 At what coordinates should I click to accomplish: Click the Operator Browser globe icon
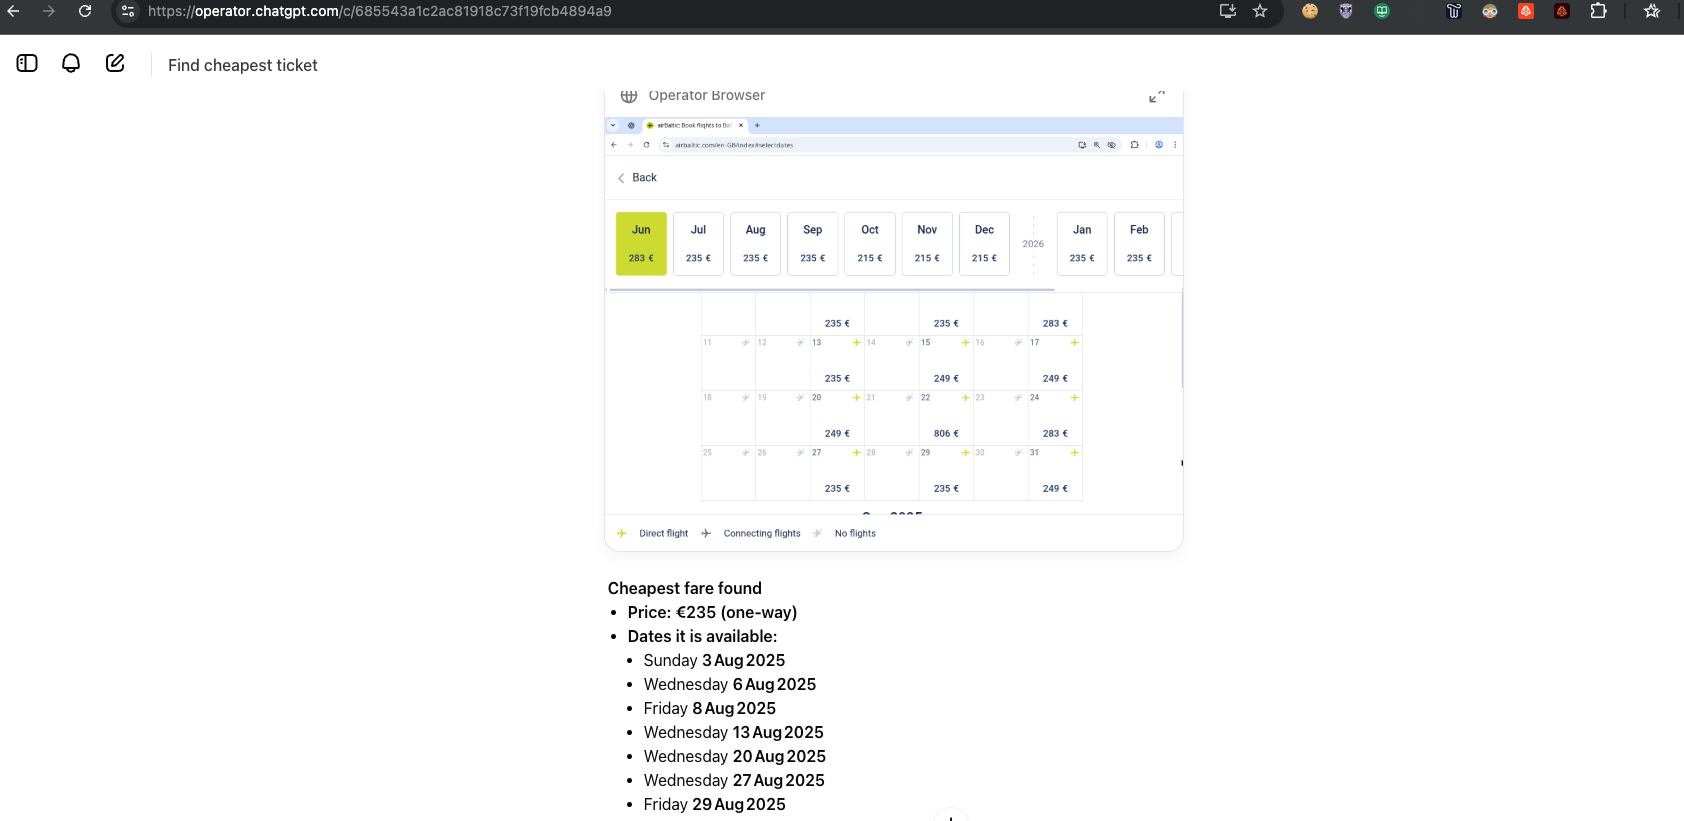pos(629,96)
